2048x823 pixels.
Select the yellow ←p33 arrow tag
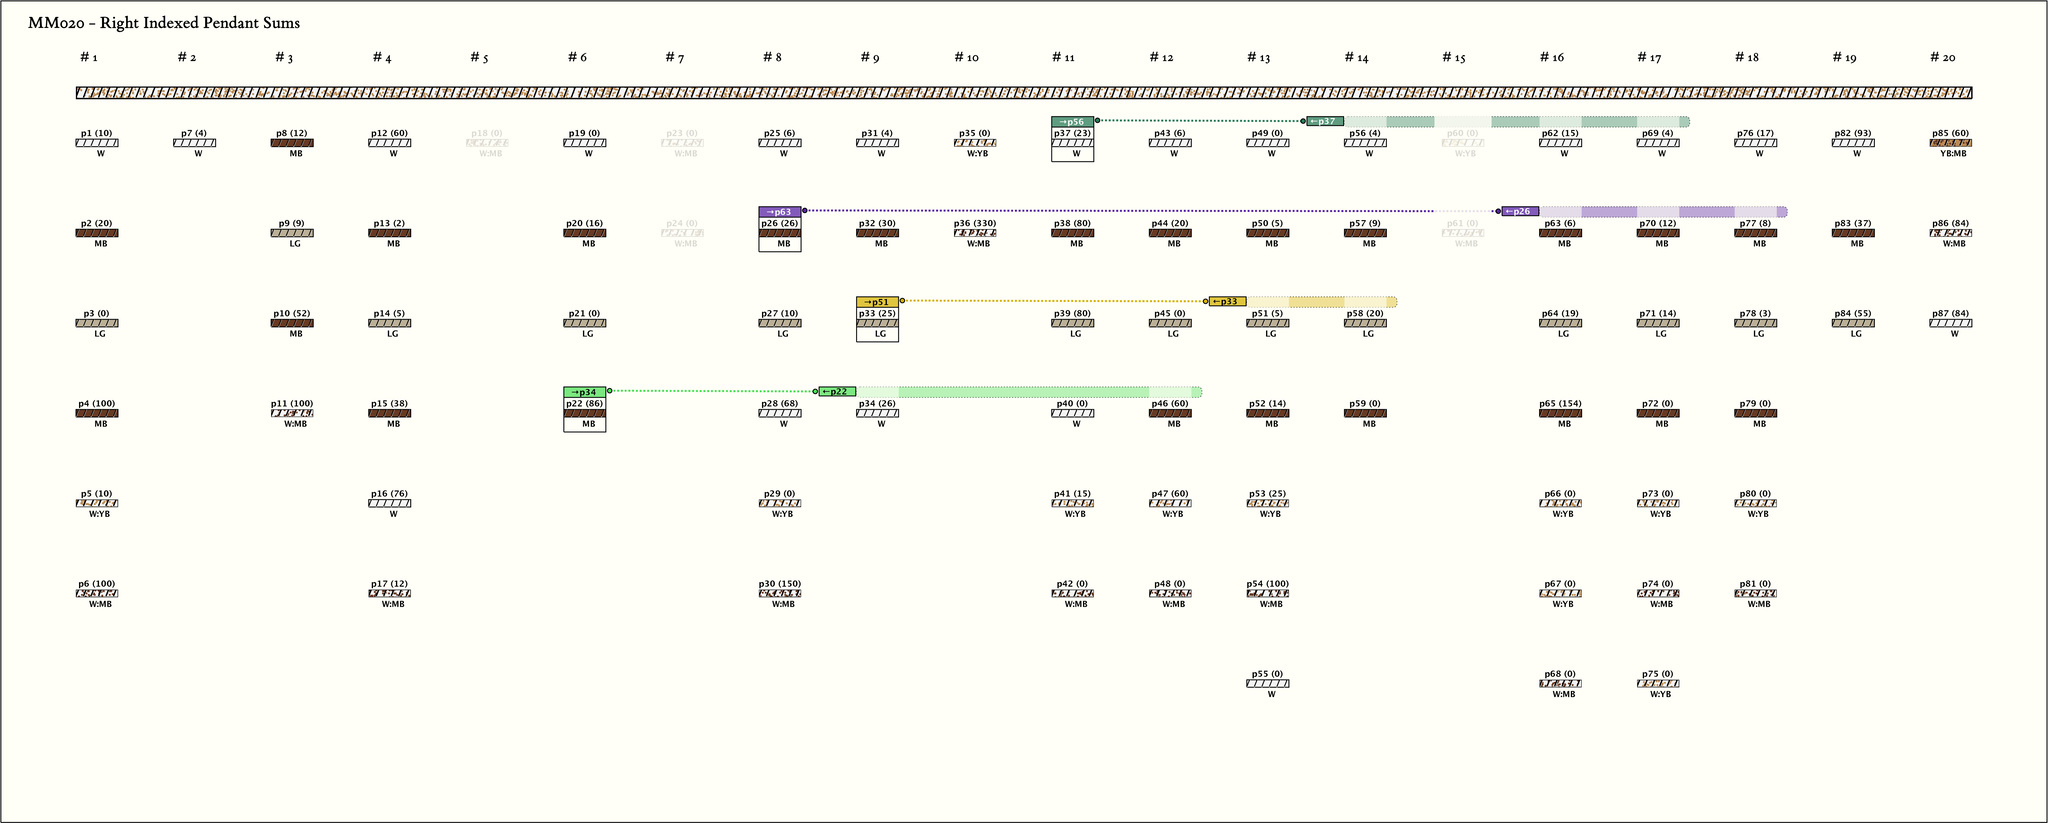[1227, 302]
